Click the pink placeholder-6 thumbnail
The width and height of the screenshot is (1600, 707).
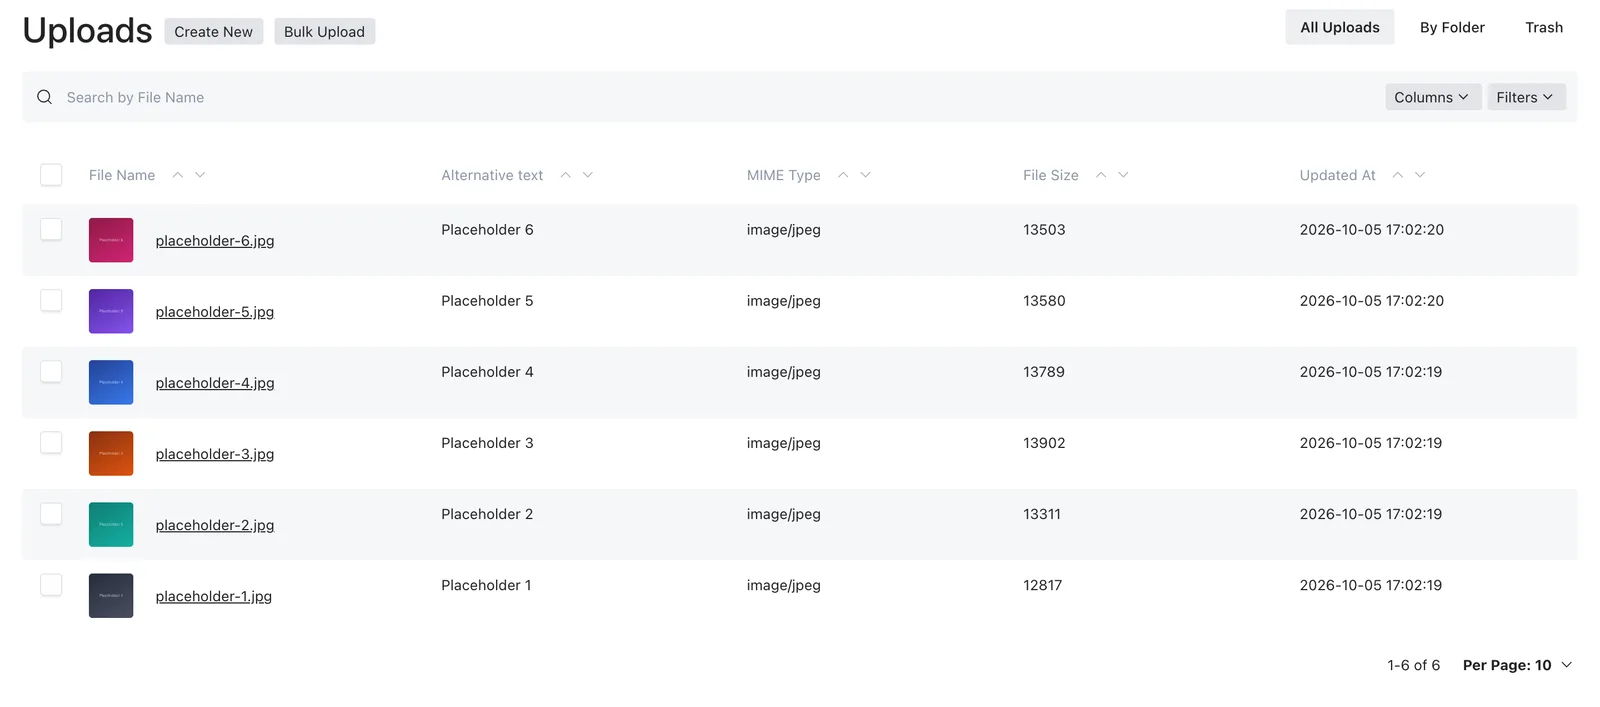111,240
